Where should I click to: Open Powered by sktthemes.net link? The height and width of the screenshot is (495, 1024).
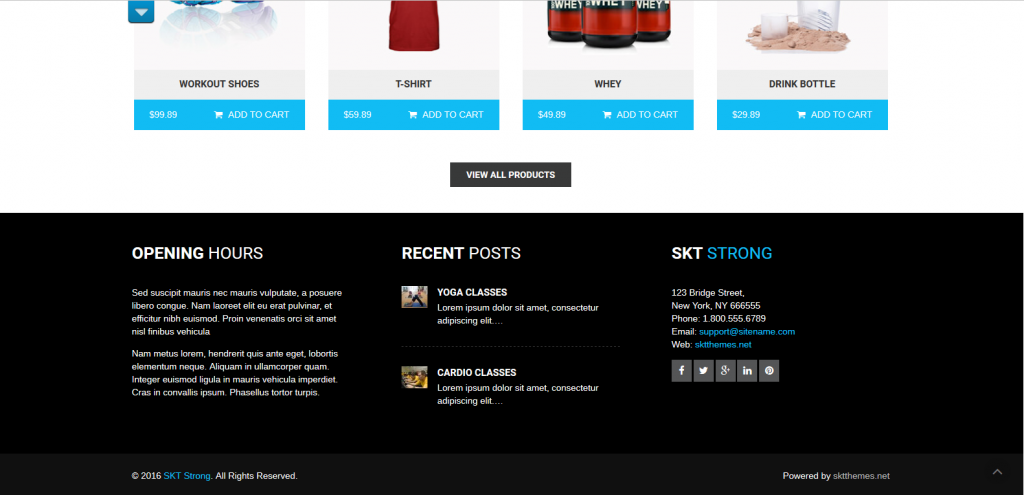coord(861,476)
